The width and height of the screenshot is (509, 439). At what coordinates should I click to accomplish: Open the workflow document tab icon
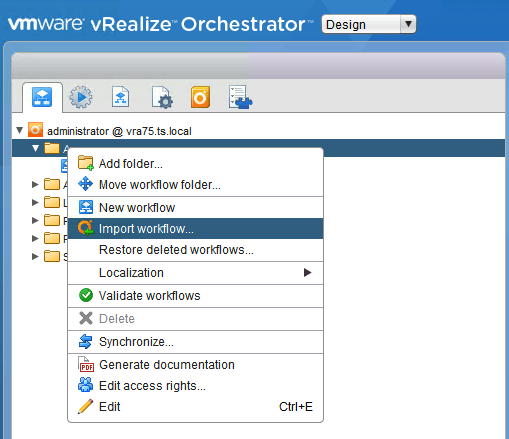pos(120,97)
